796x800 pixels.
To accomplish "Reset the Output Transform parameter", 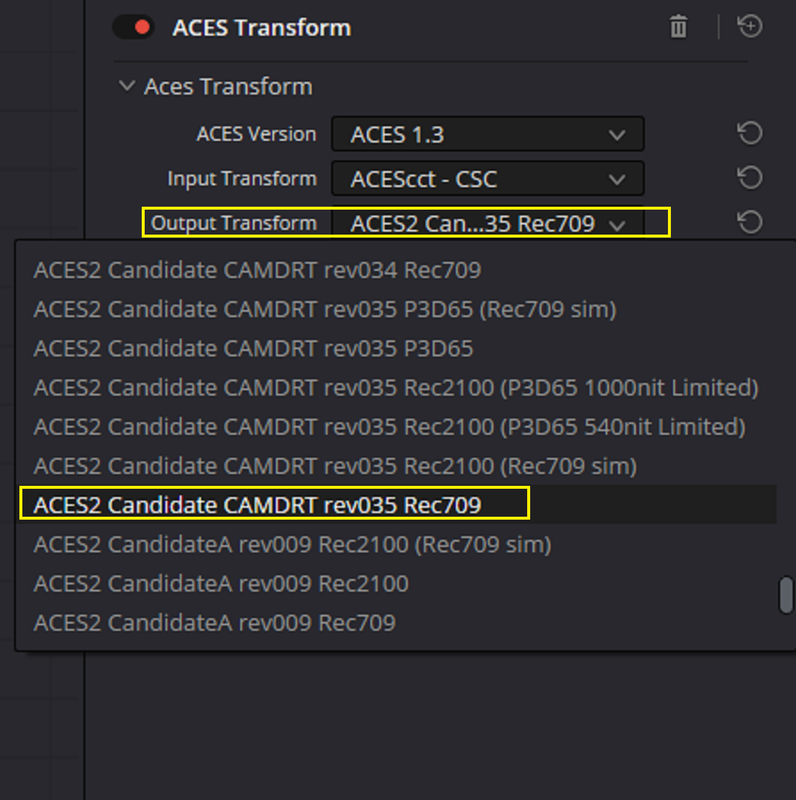I will coord(750,222).
